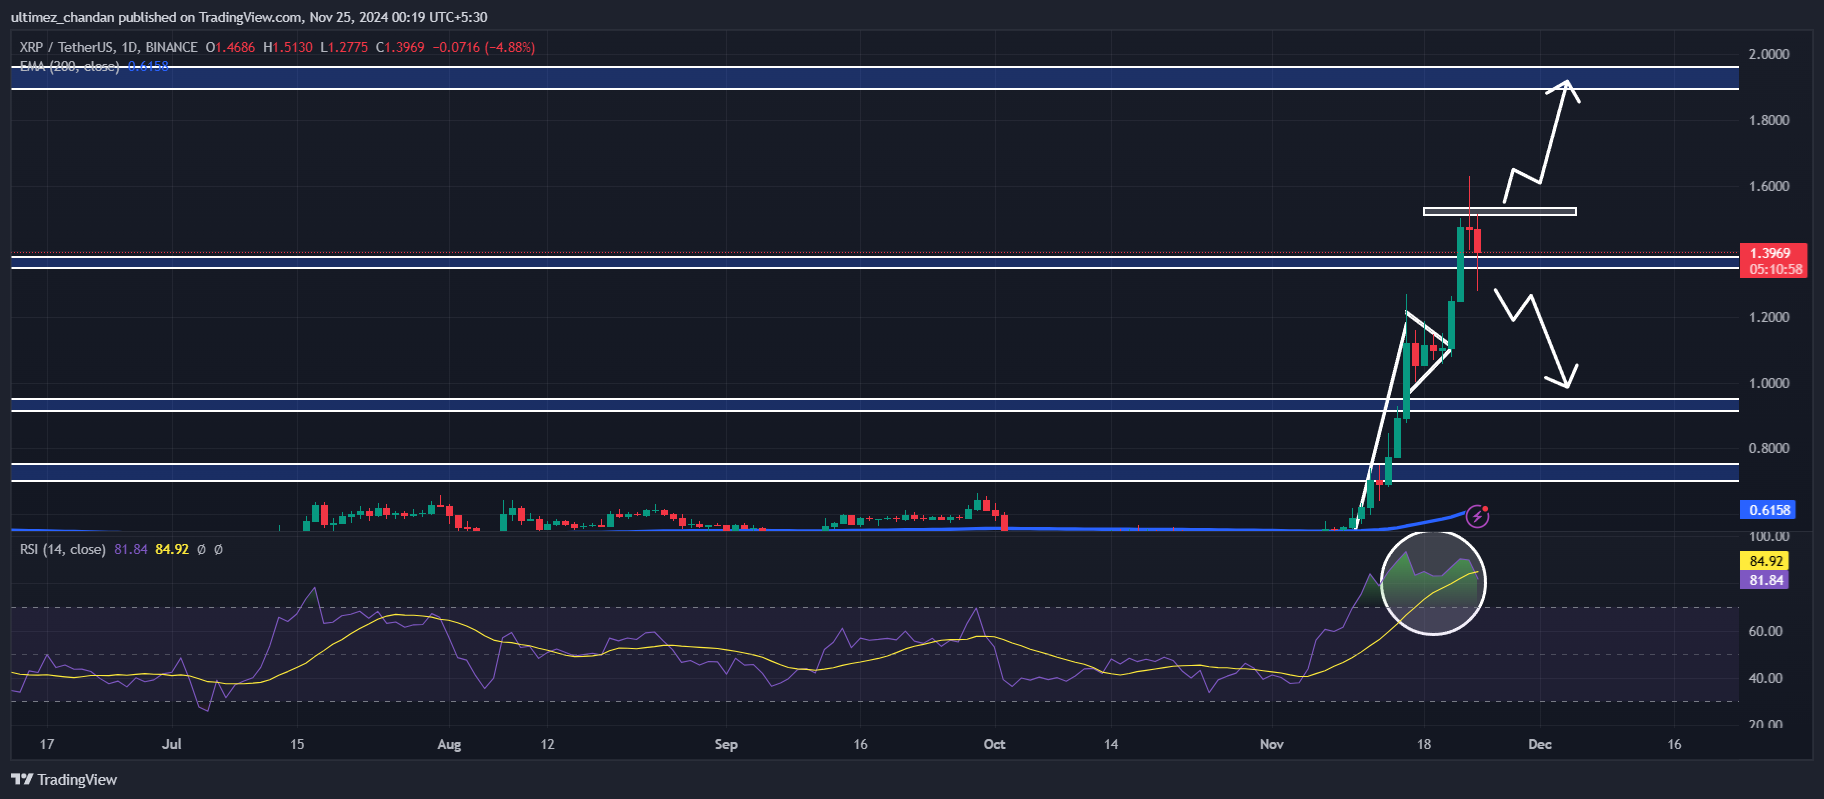This screenshot has height=799, width=1824.
Task: Click the 2.0000 level on price scale
Action: click(x=1768, y=54)
